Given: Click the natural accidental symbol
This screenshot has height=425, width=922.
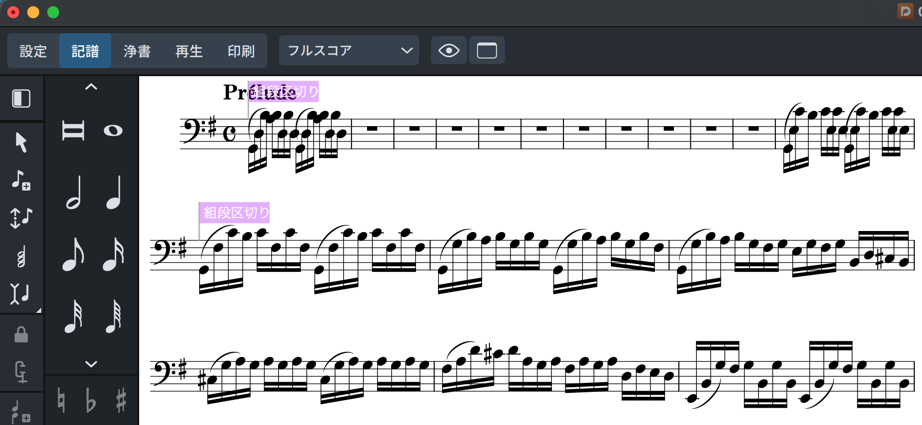Looking at the screenshot, I should 62,402.
